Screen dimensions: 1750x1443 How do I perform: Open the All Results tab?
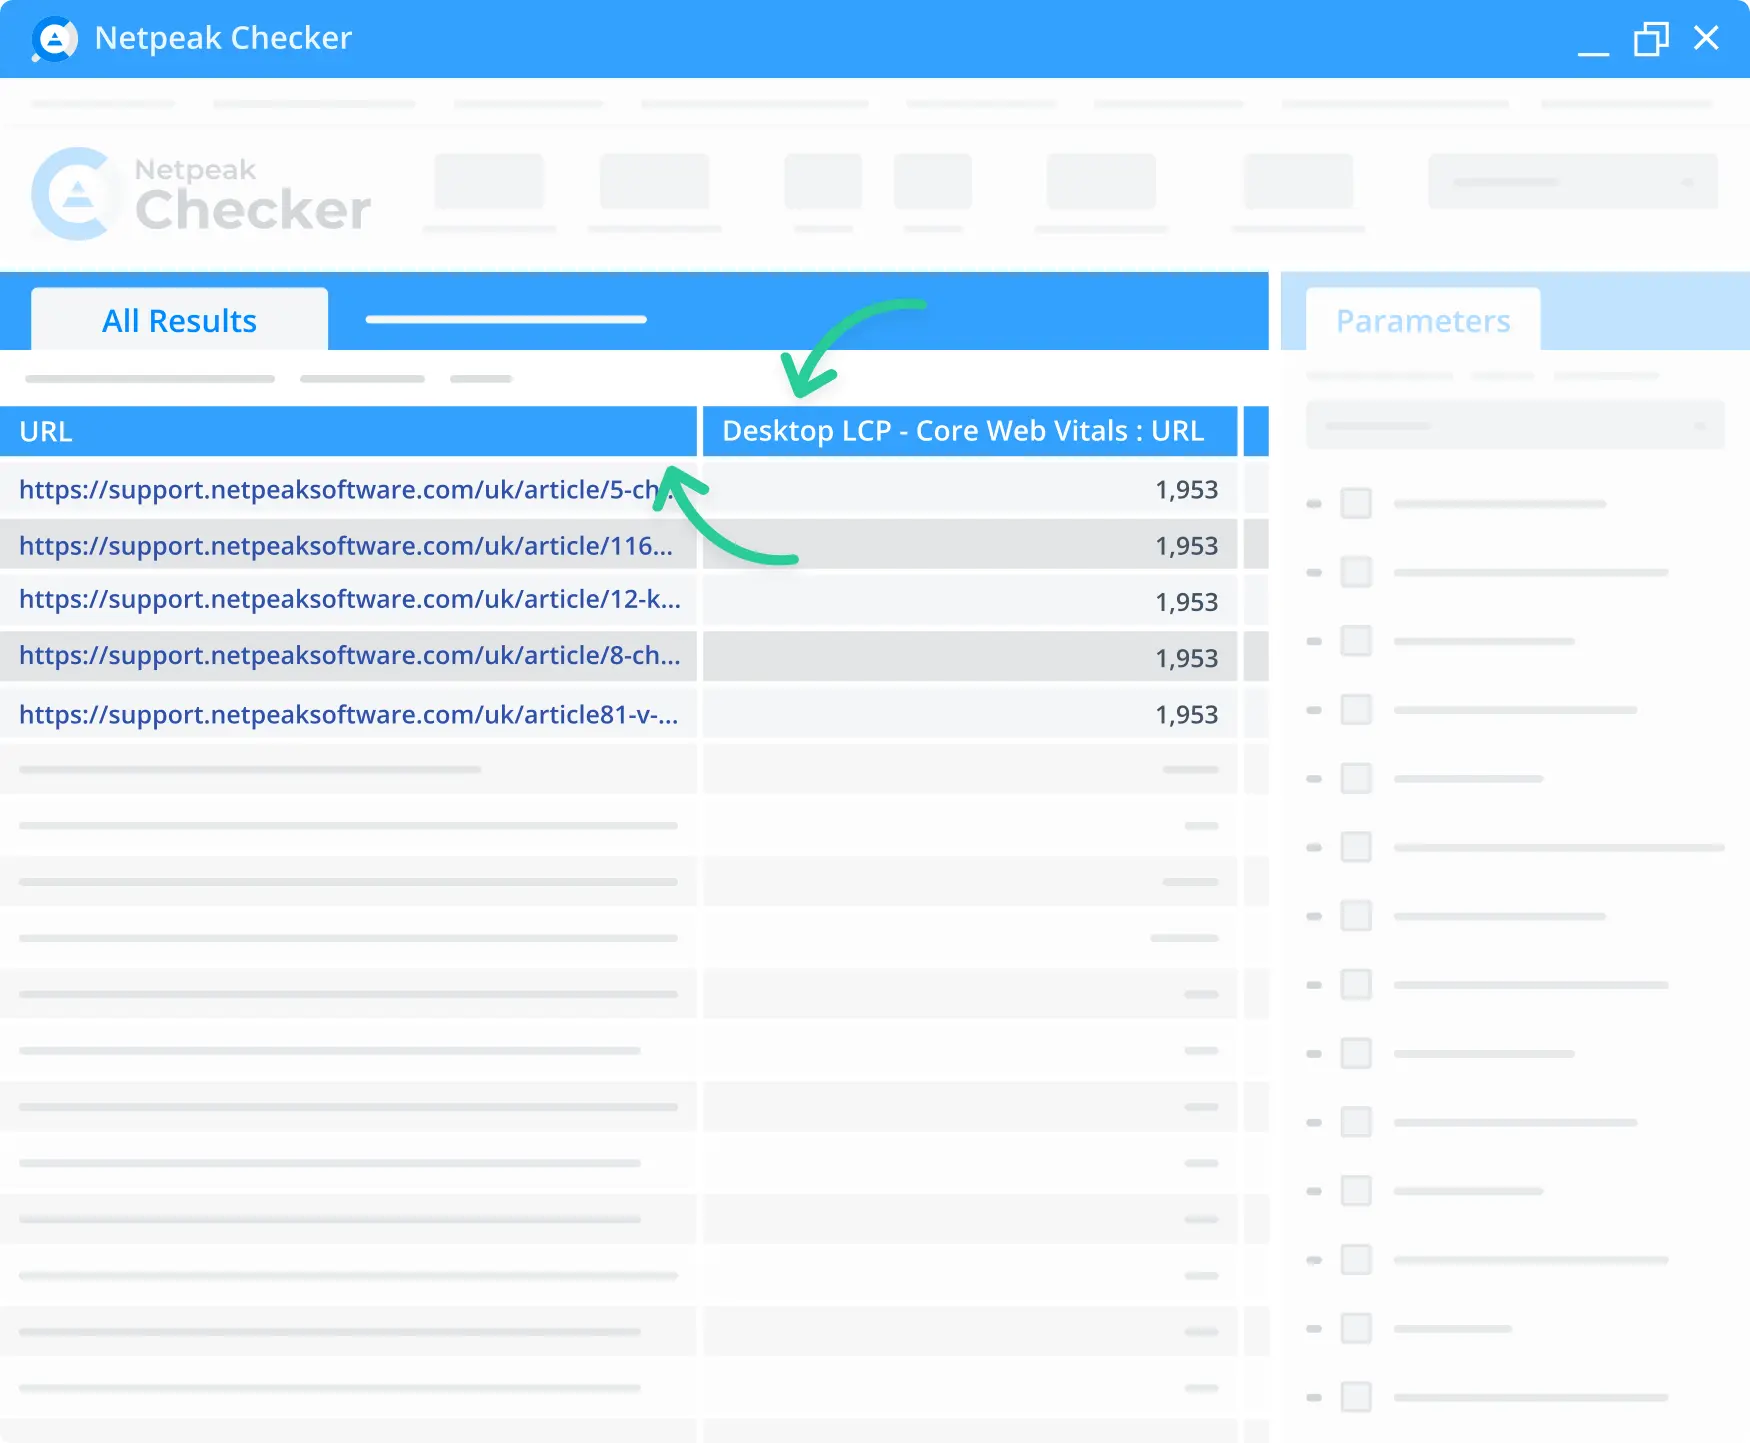(x=180, y=320)
